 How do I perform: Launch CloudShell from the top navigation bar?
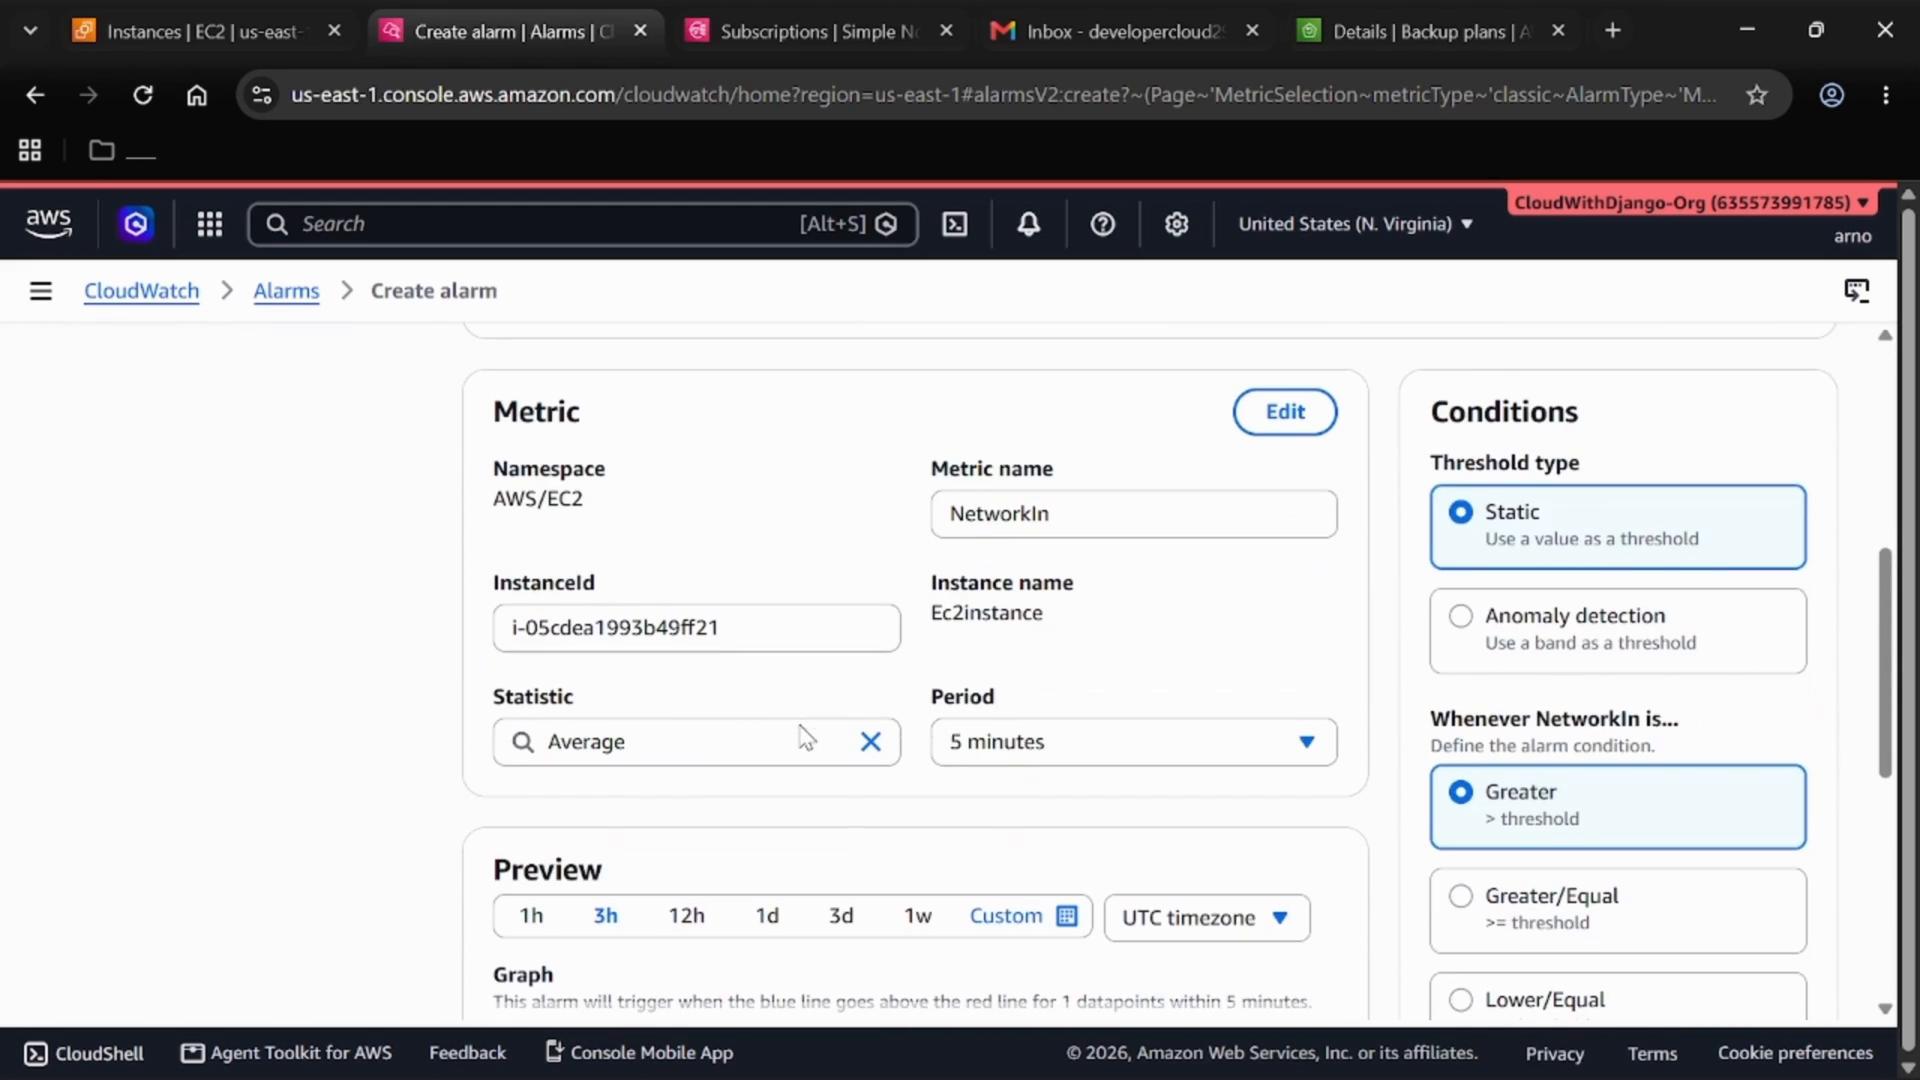point(955,224)
